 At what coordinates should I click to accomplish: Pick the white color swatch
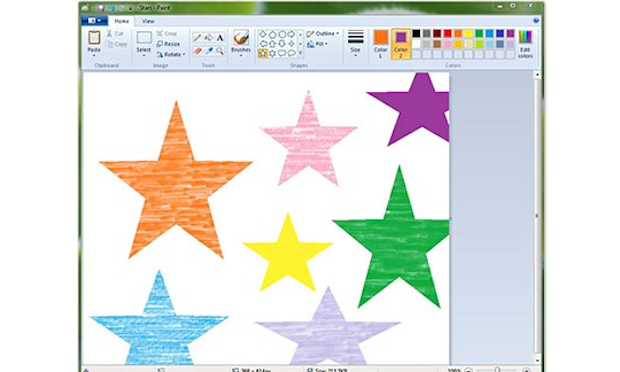coord(416,44)
